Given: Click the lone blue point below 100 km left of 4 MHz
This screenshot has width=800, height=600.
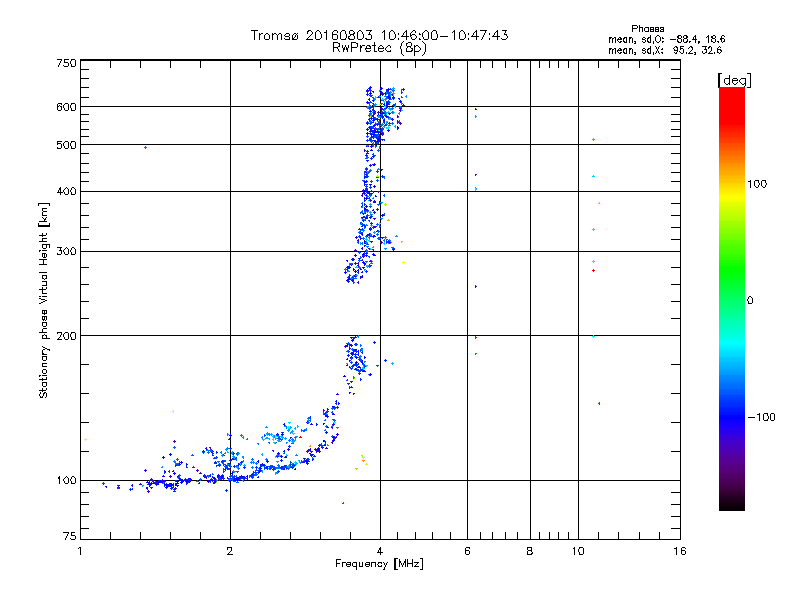Looking at the screenshot, I should 343,503.
